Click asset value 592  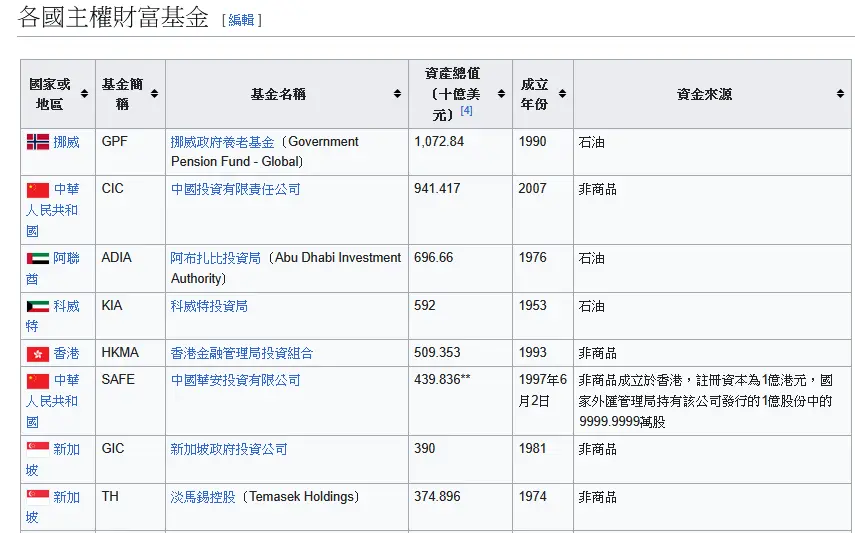(x=425, y=306)
